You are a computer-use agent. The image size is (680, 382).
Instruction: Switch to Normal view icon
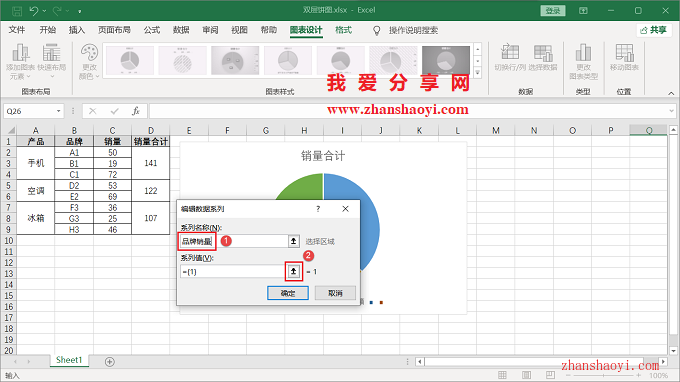click(502, 375)
